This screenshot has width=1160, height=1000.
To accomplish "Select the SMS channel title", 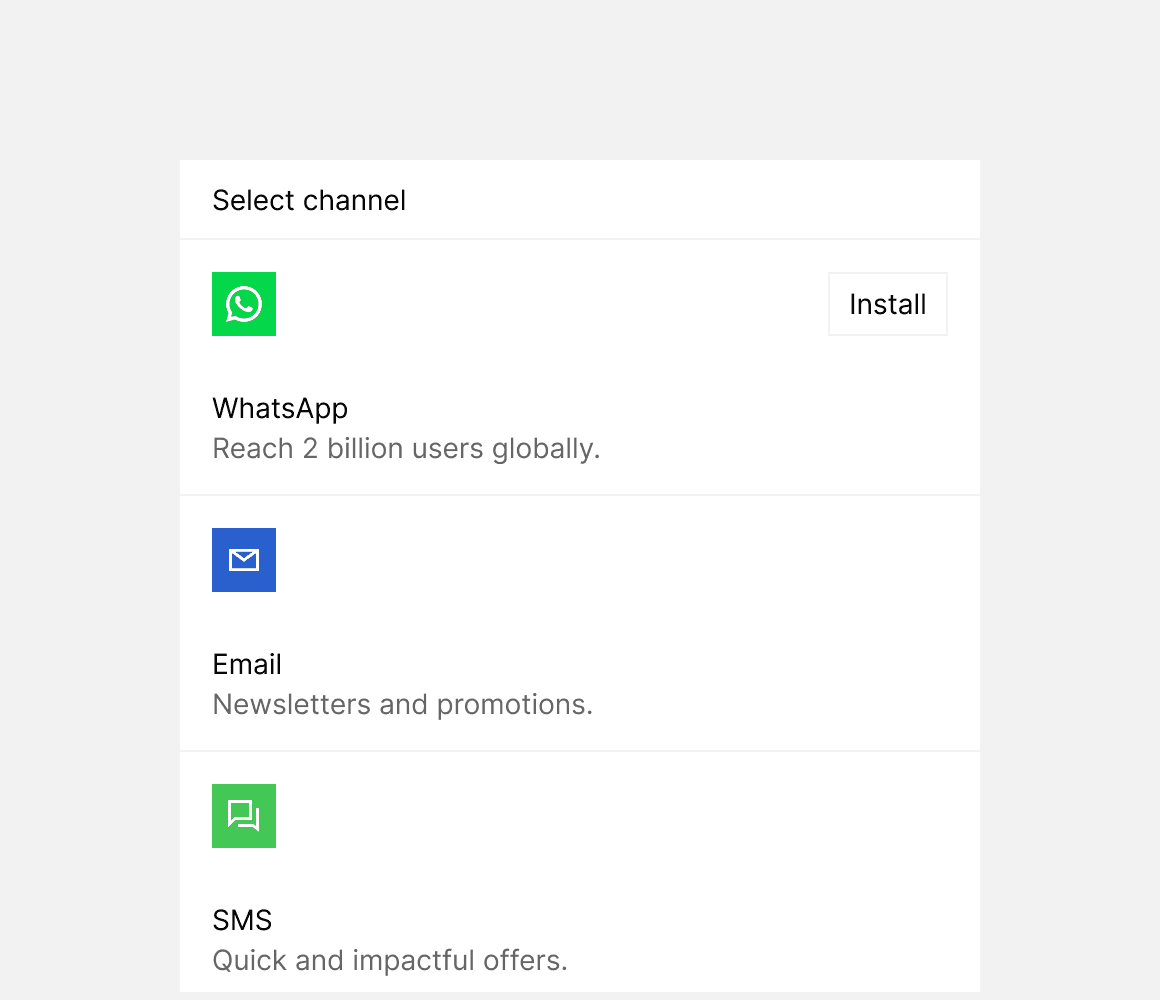I will pyautogui.click(x=243, y=920).
